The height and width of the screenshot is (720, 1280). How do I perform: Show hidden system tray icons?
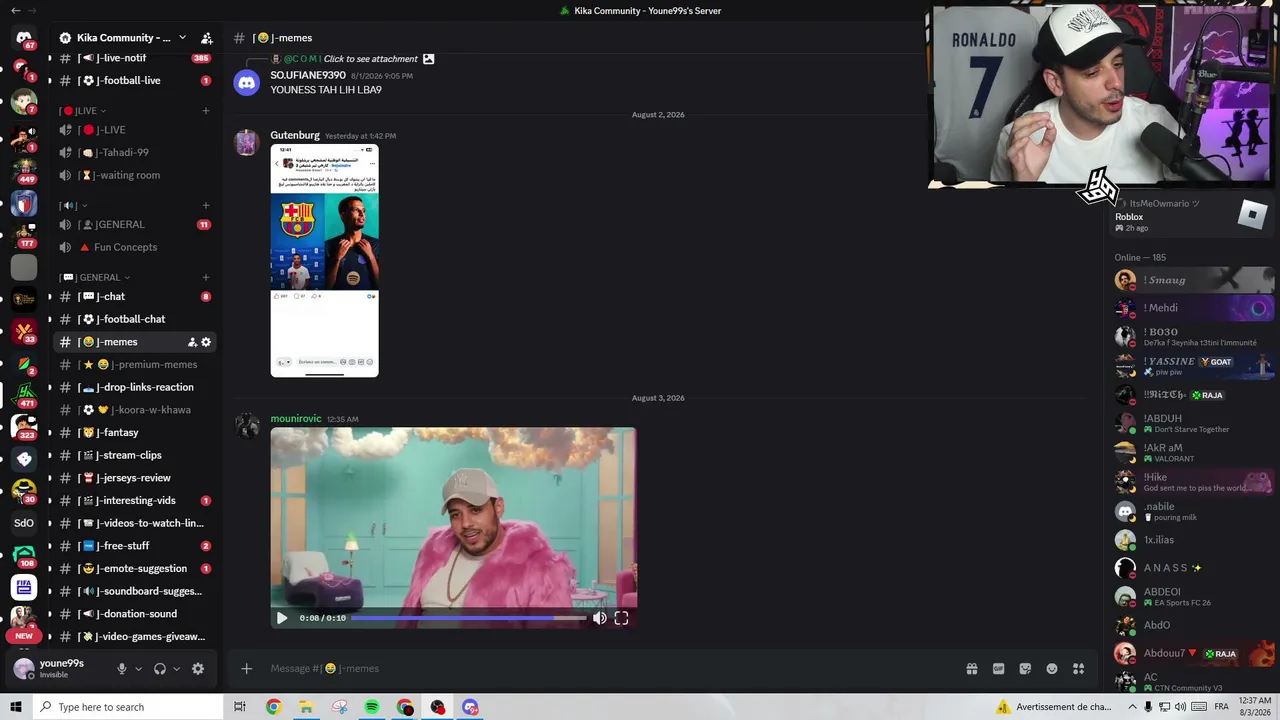pyautogui.click(x=1132, y=707)
